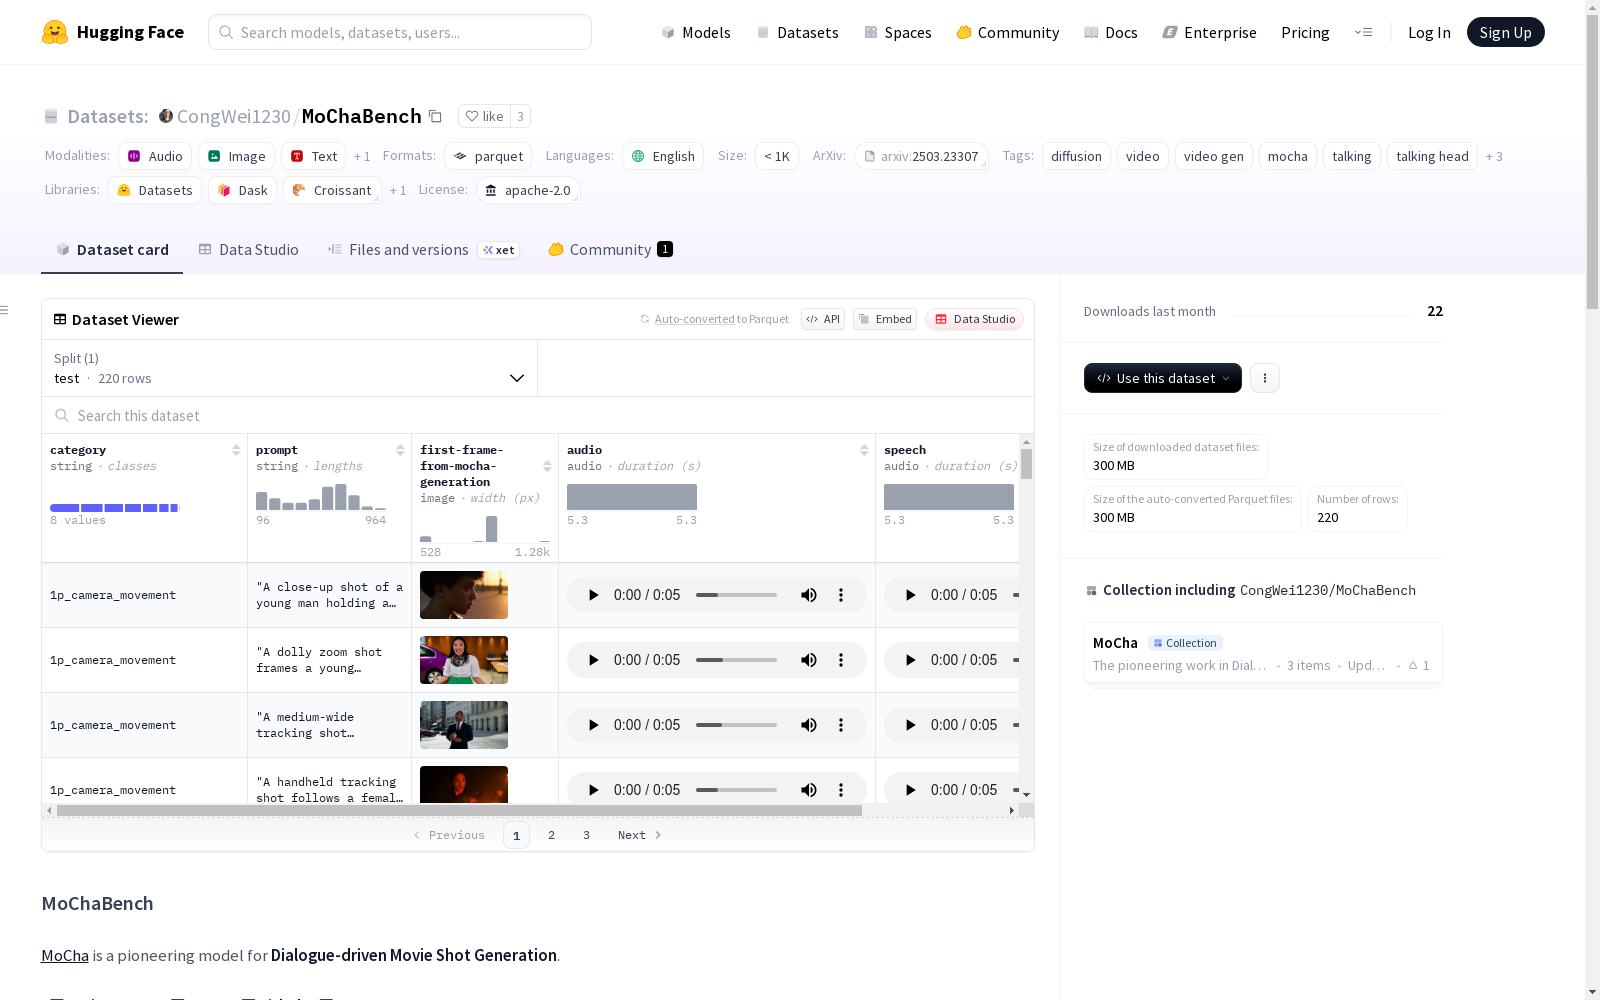Open the woman in green dress thumbnail
The height and width of the screenshot is (1000, 1600).
pos(464,660)
